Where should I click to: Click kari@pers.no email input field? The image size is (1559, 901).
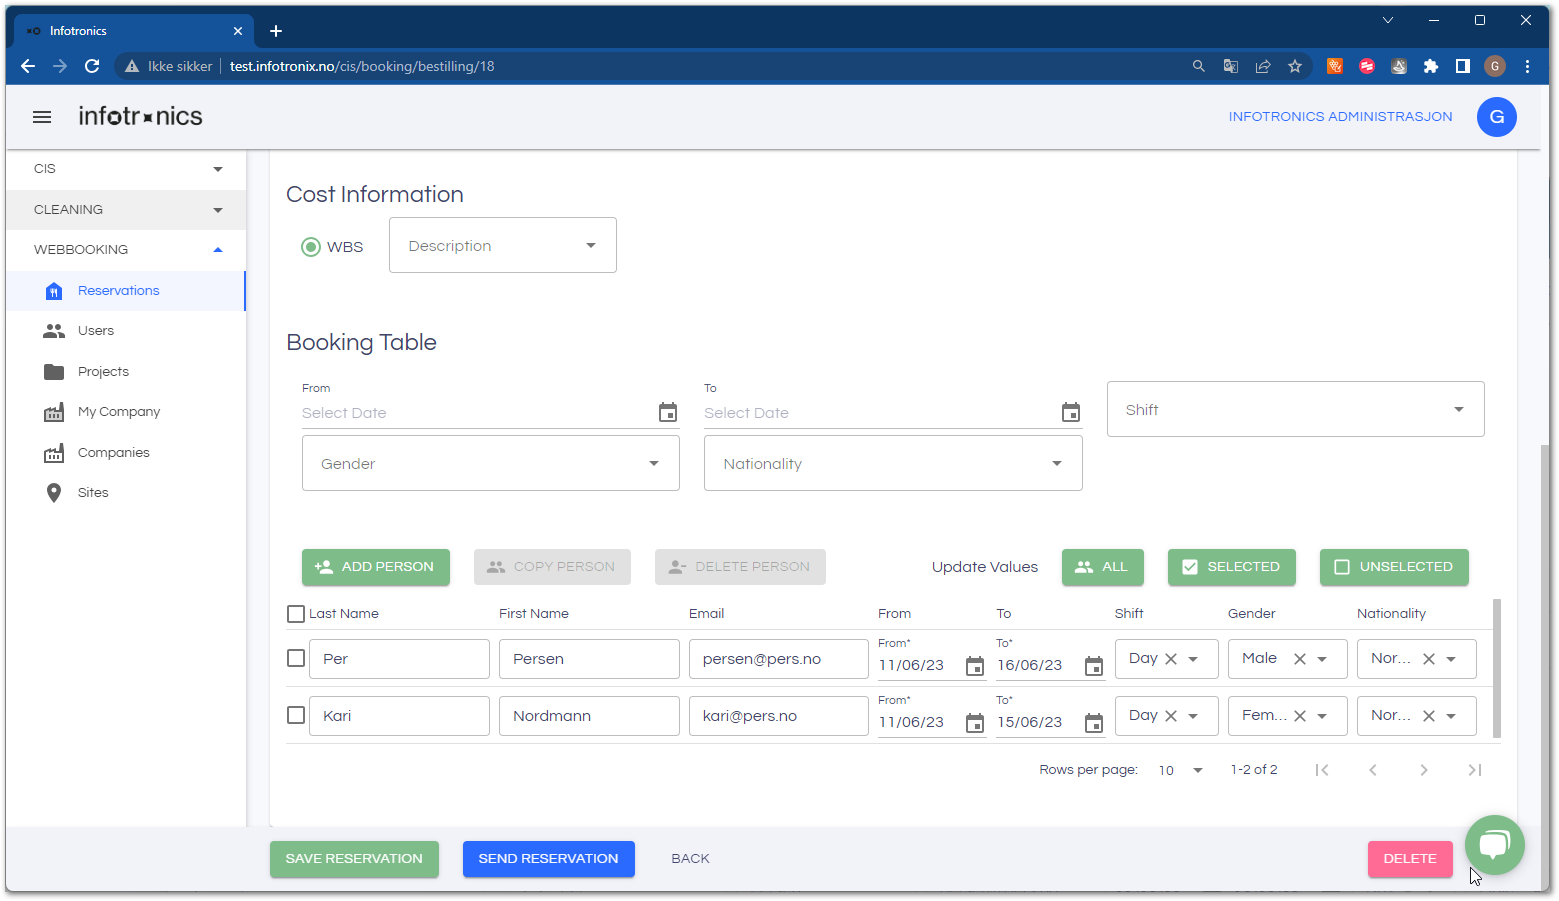(x=778, y=715)
